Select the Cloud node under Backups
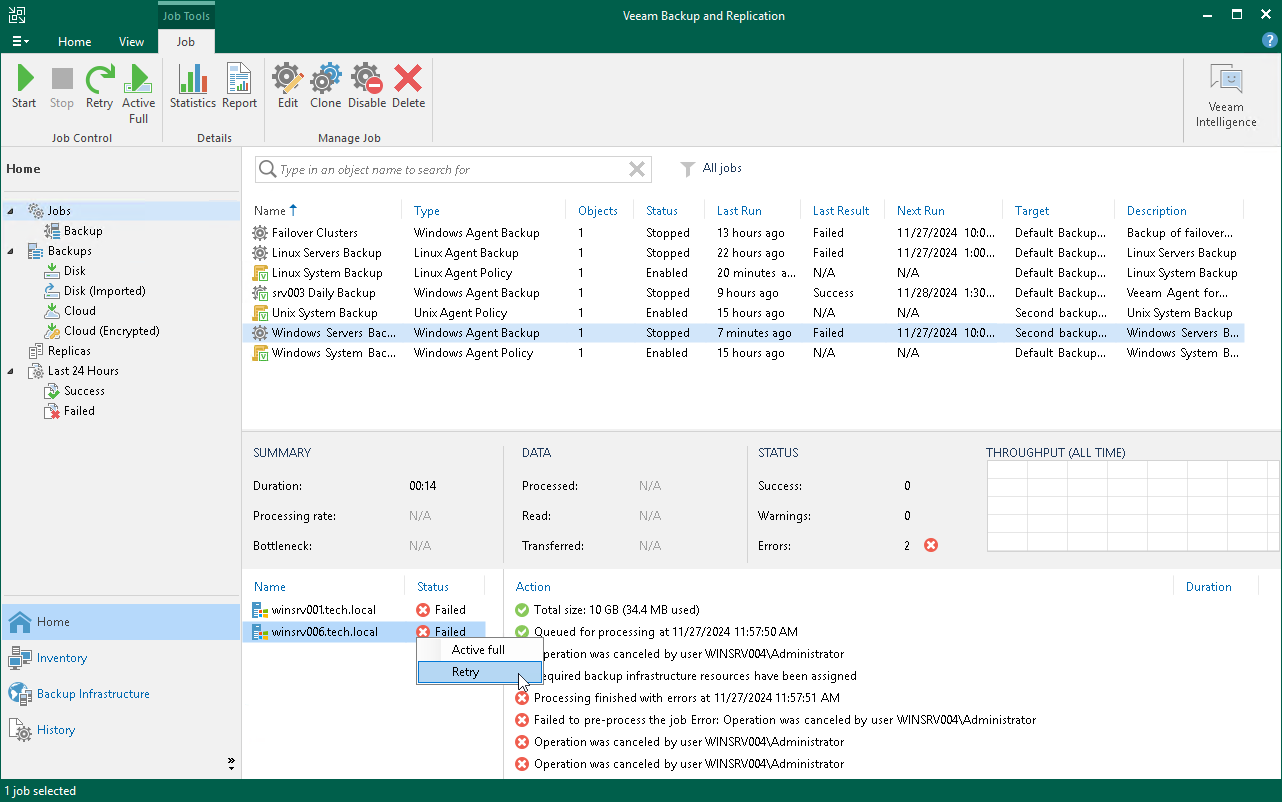 (80, 311)
